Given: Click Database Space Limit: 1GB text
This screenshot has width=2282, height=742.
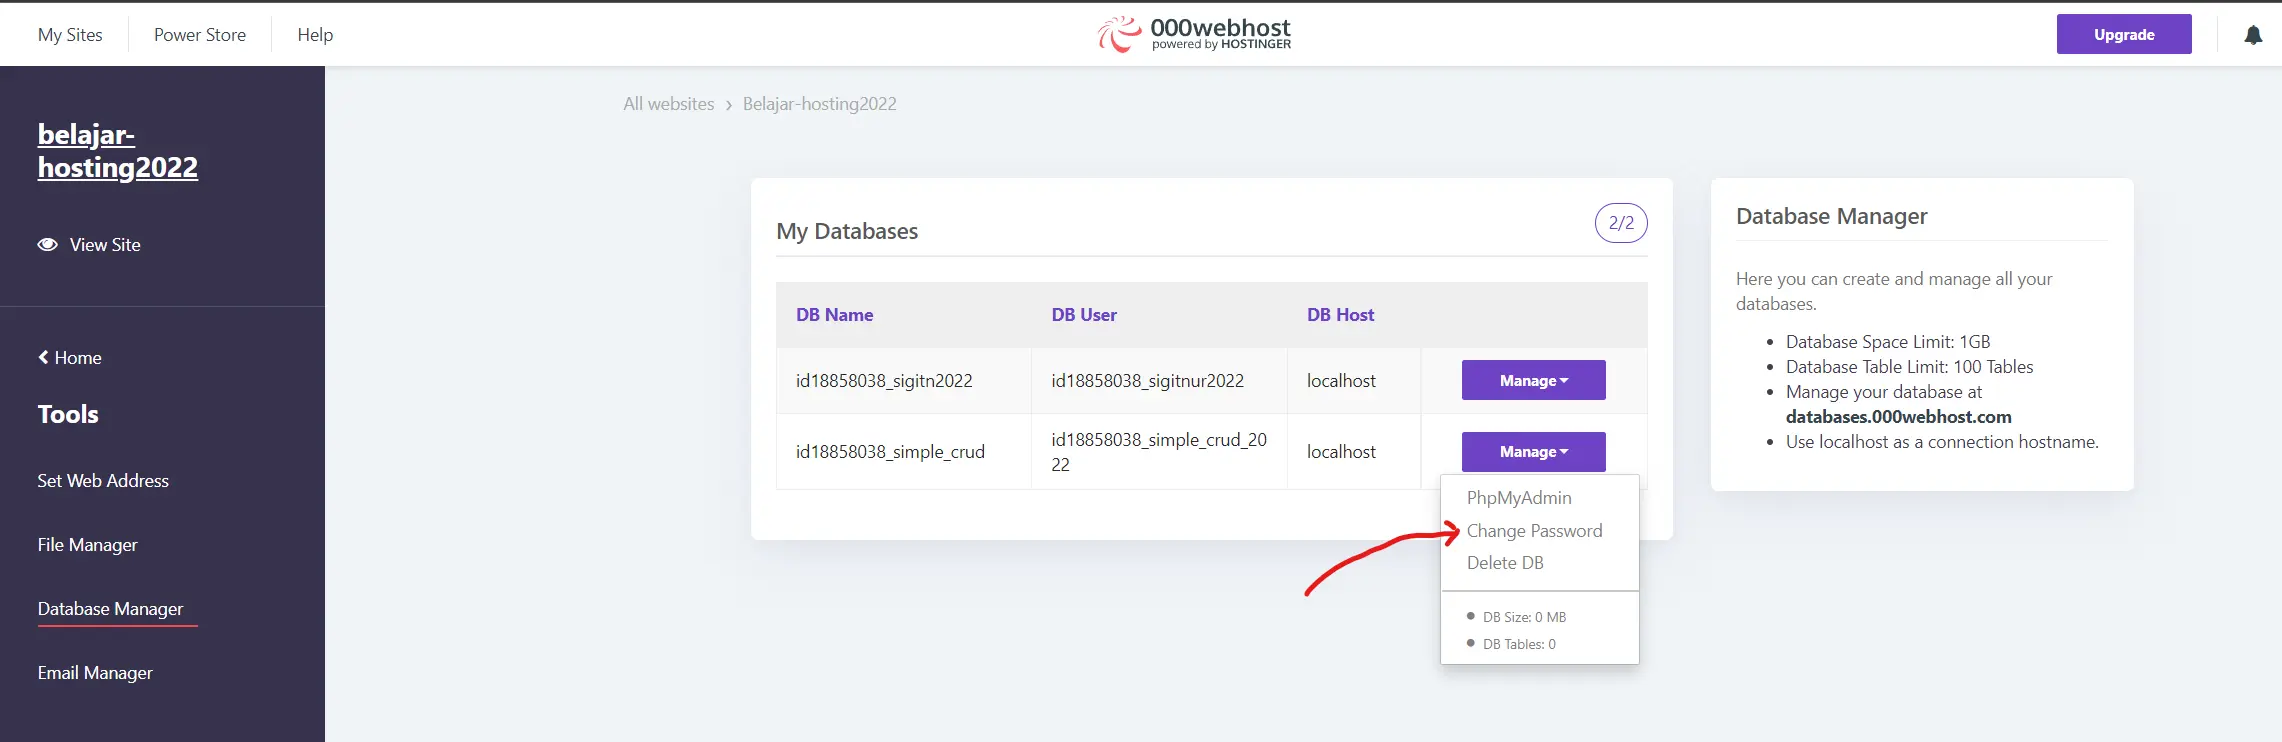Looking at the screenshot, I should click(x=1888, y=342).
